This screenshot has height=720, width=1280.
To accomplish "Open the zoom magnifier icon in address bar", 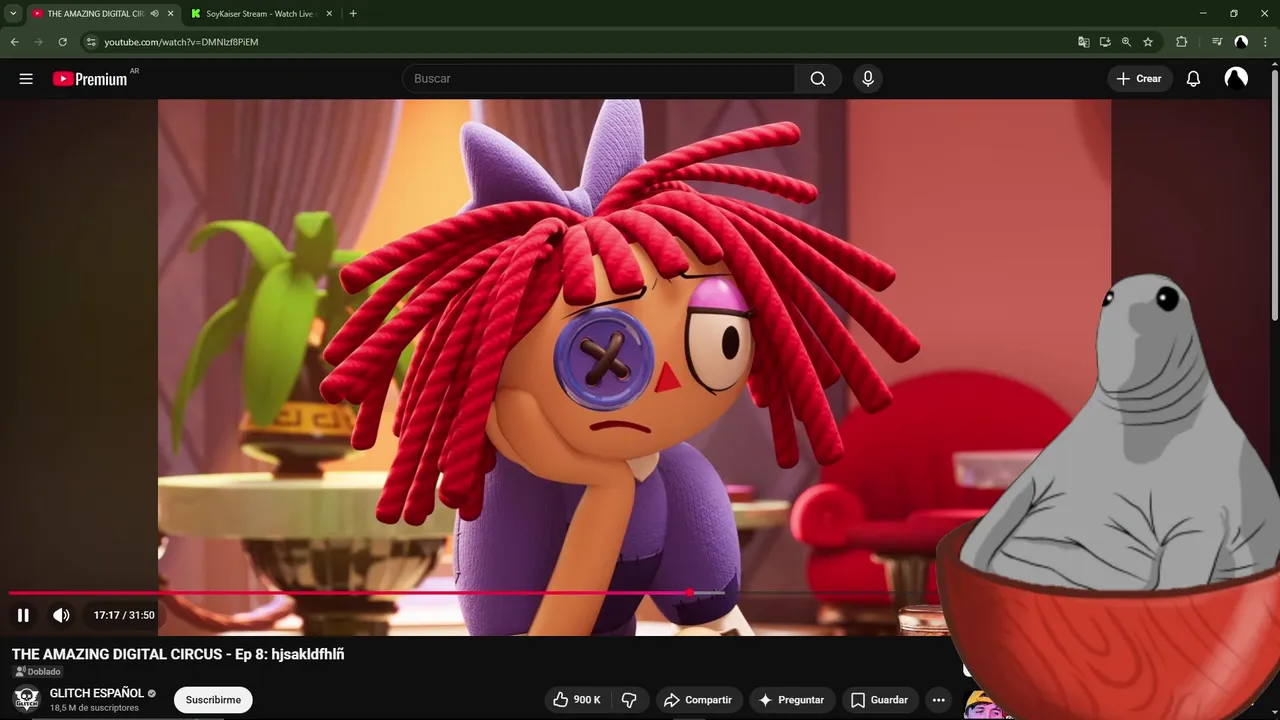I will (x=1126, y=42).
